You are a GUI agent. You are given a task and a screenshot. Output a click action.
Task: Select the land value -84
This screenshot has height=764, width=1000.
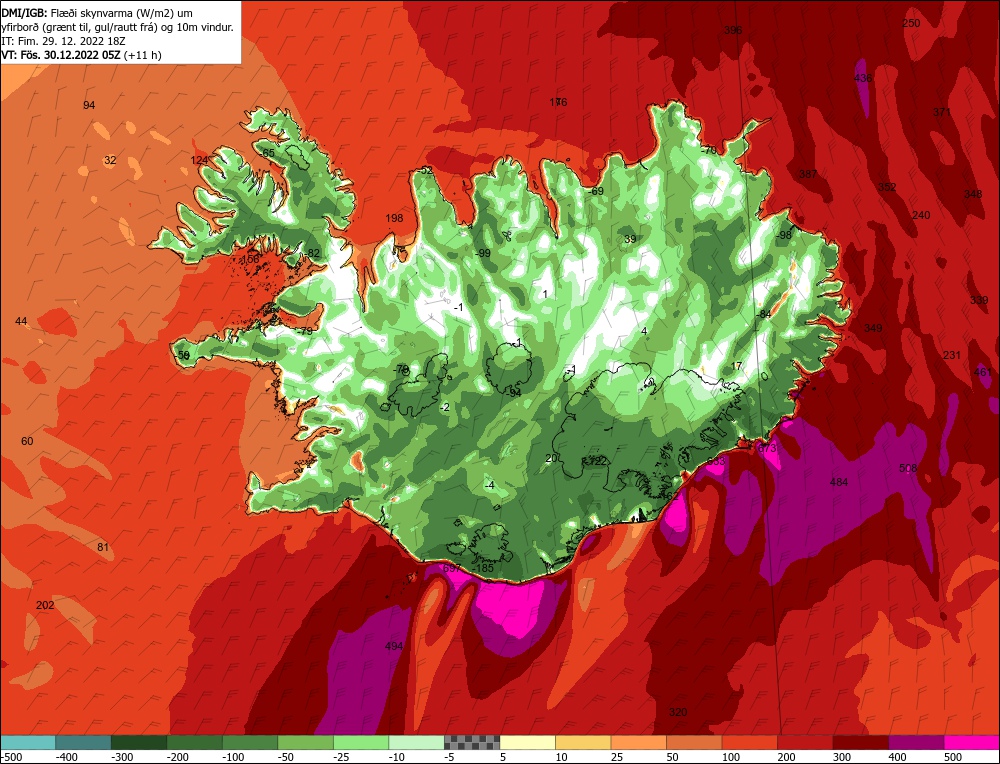(x=763, y=314)
